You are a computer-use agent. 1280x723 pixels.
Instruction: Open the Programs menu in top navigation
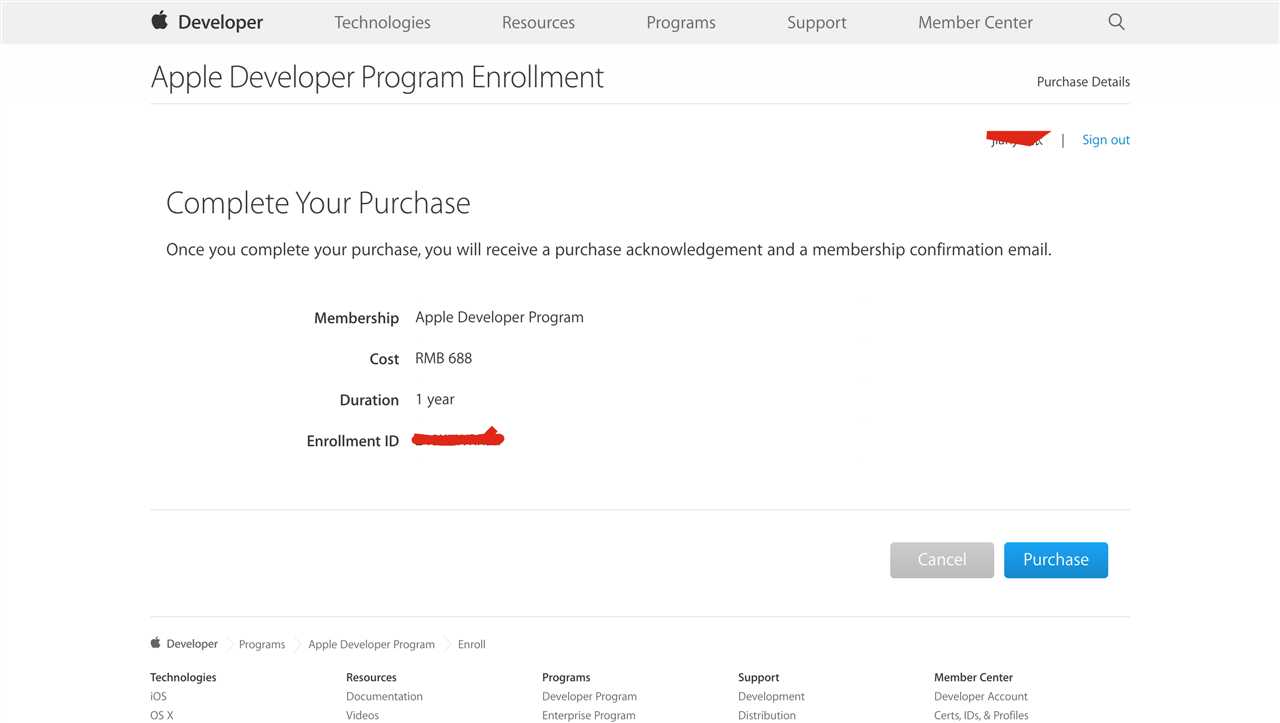[681, 22]
